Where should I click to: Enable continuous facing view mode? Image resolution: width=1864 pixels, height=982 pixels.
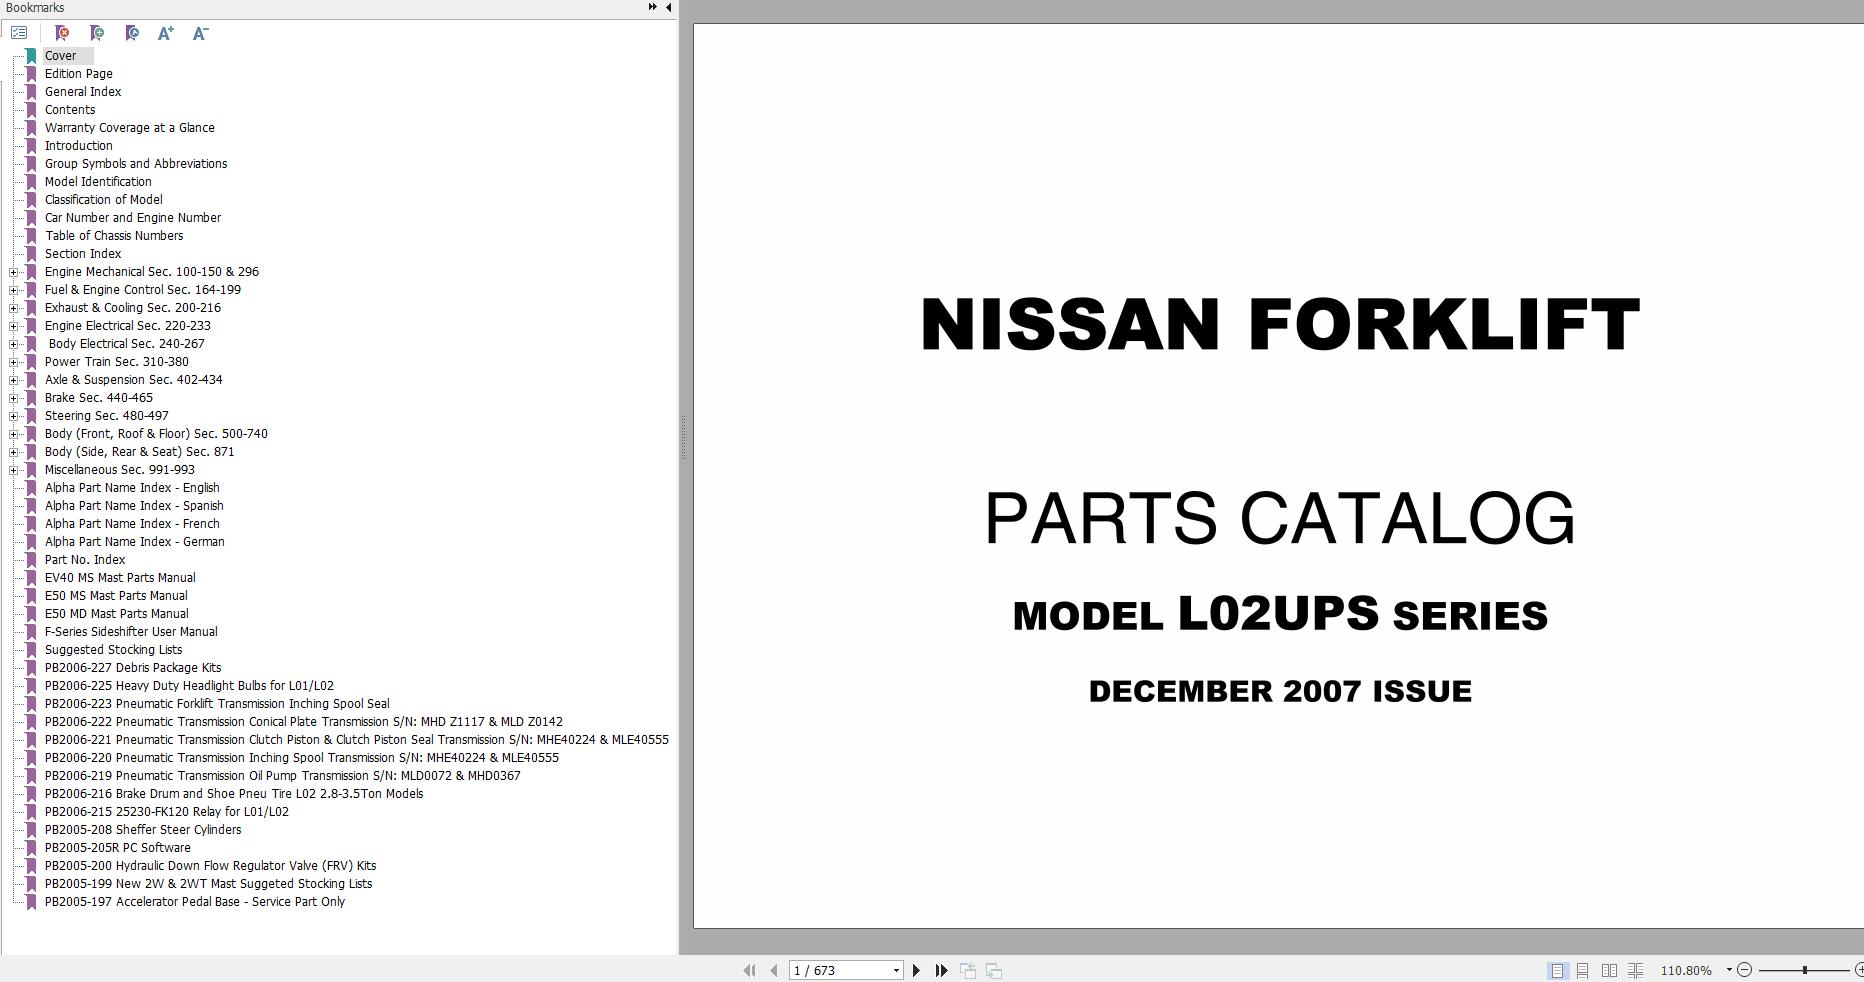click(x=1636, y=970)
